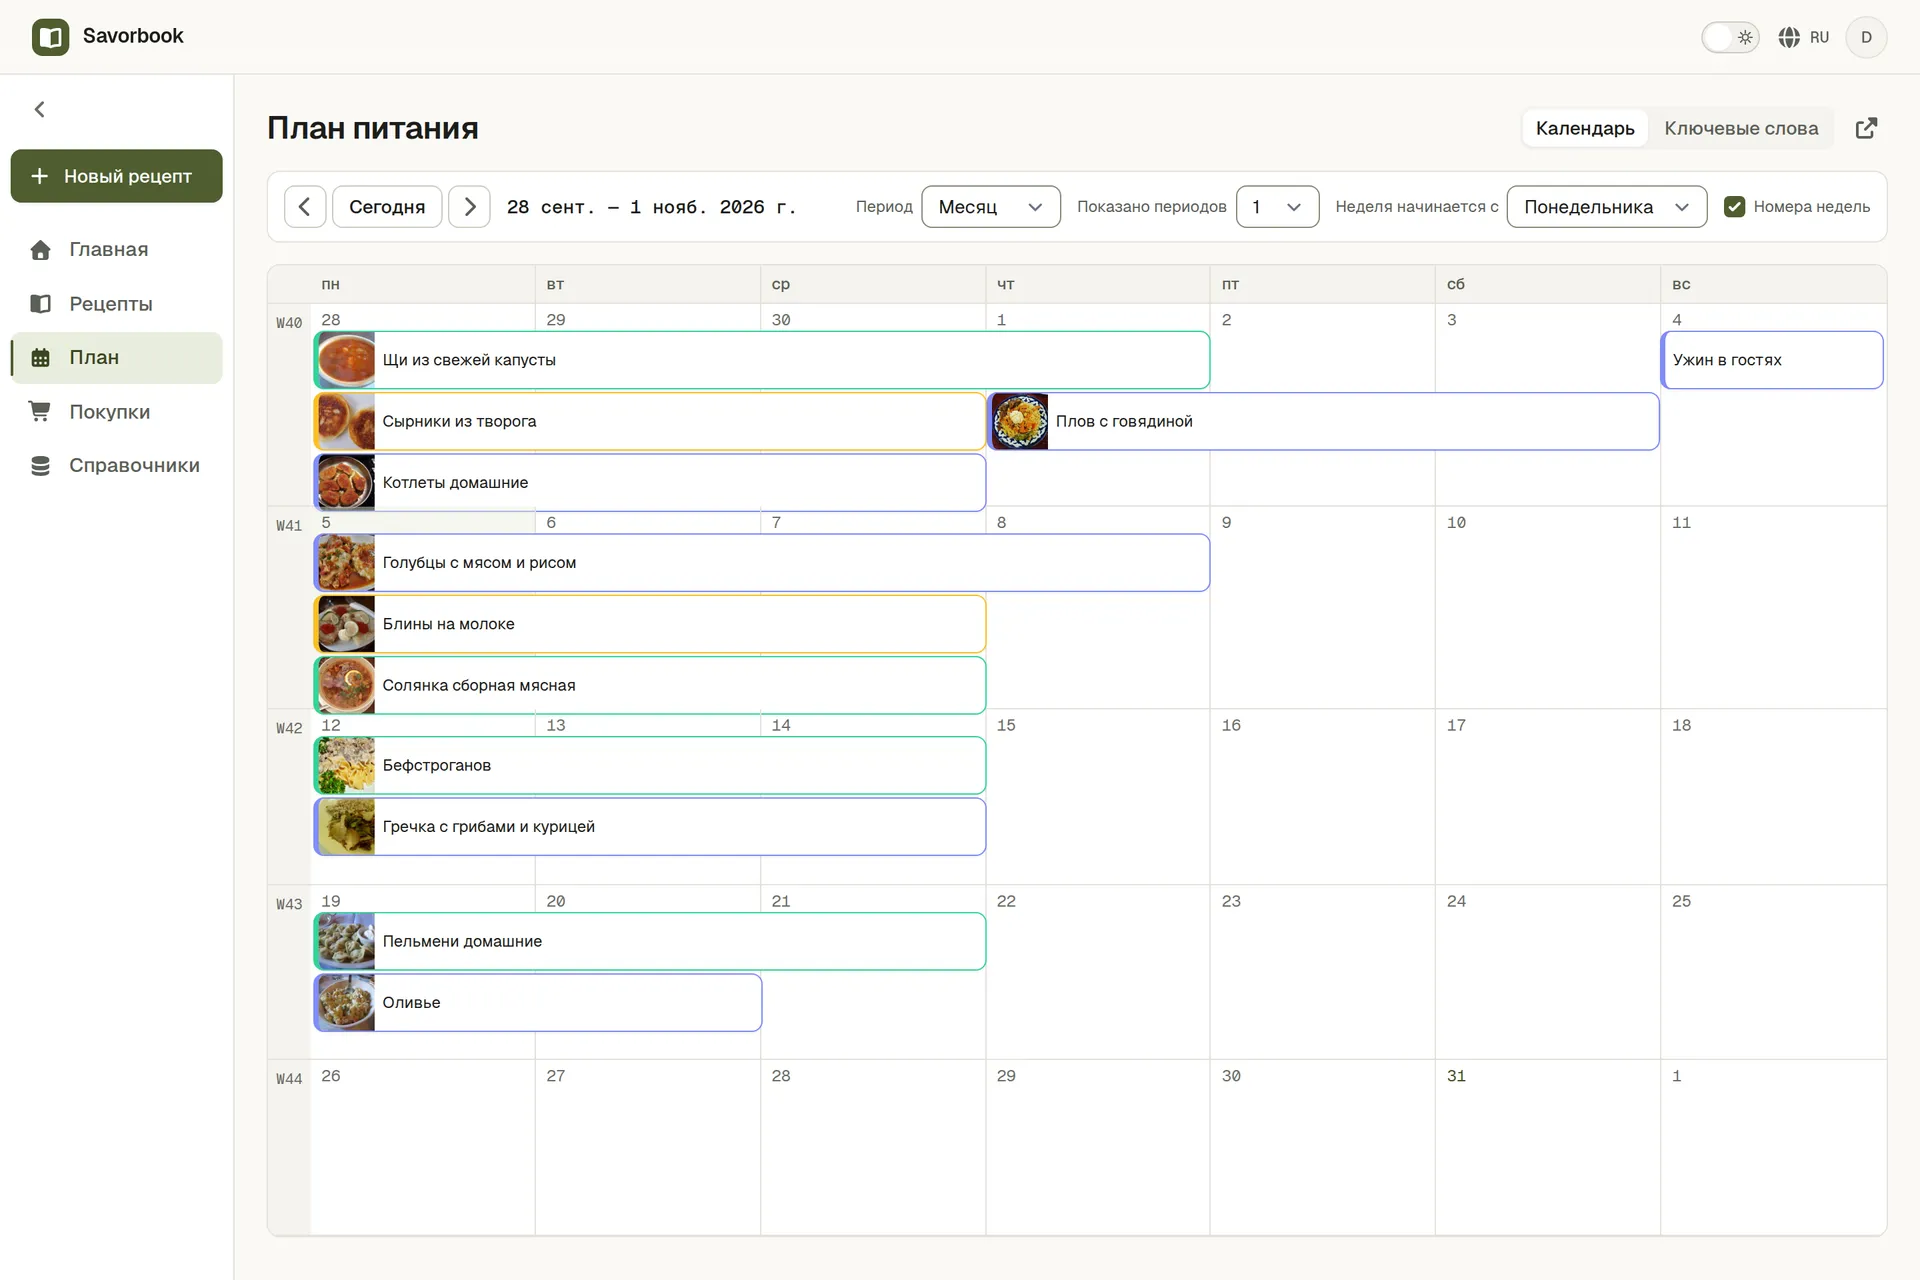
Task: Open the RU language selector
Action: [x=1804, y=37]
